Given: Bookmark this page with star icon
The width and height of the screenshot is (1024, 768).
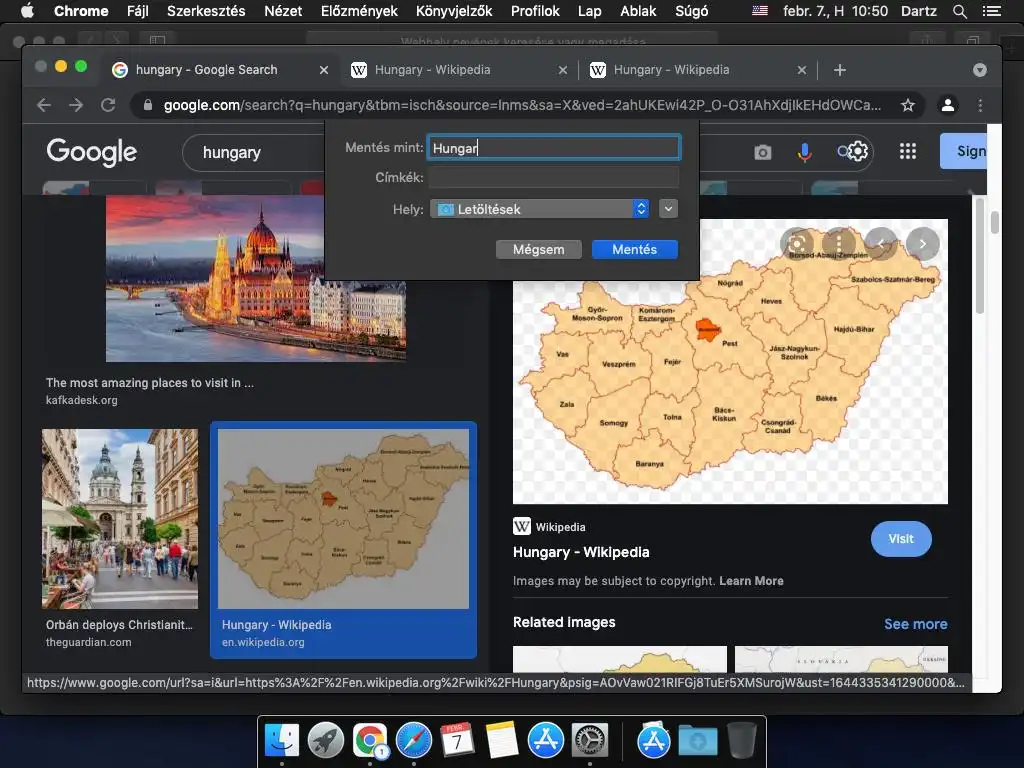Looking at the screenshot, I should (908, 105).
